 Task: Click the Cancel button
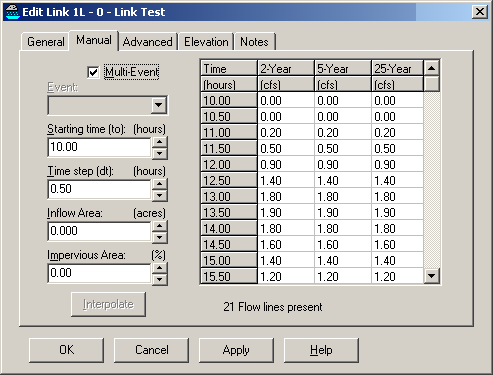152,350
